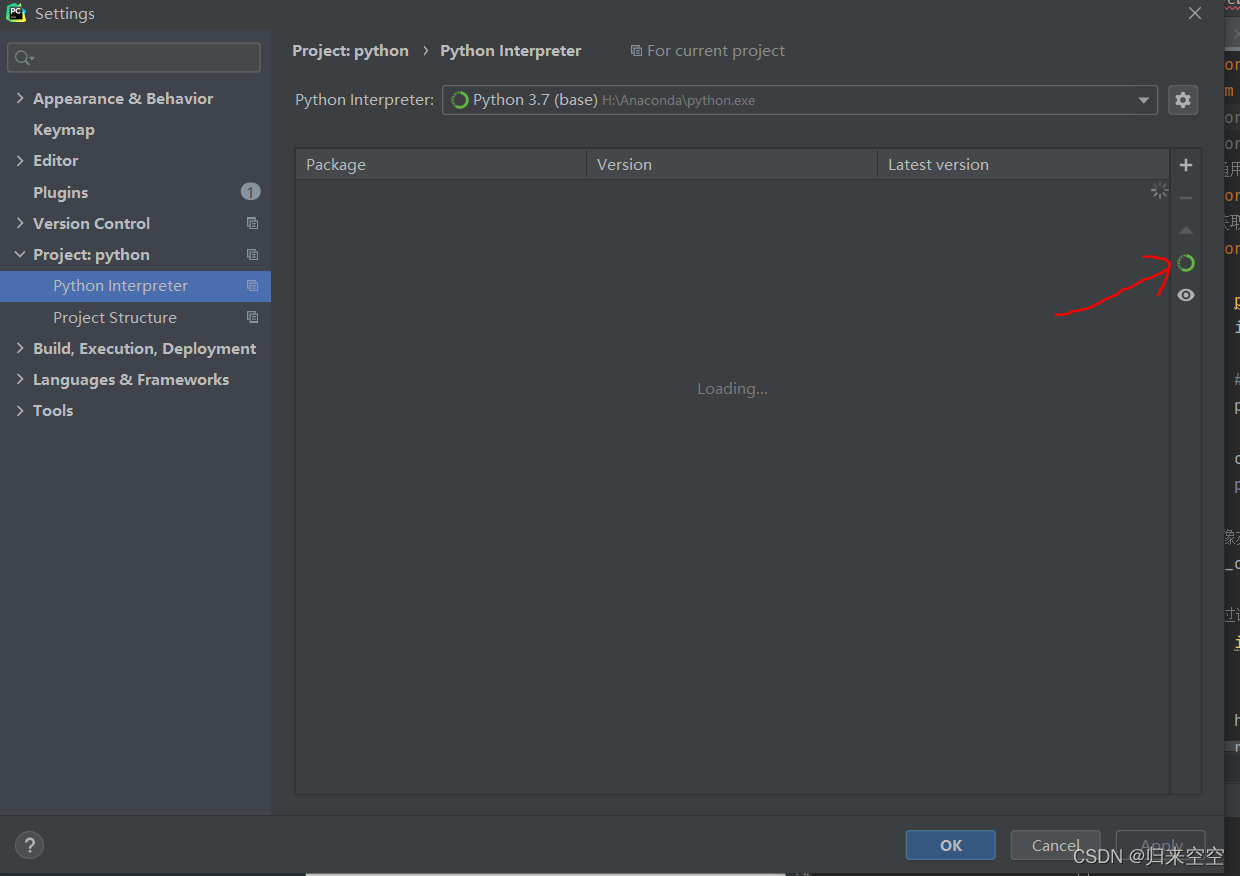Open the Plugins settings page

point(61,192)
